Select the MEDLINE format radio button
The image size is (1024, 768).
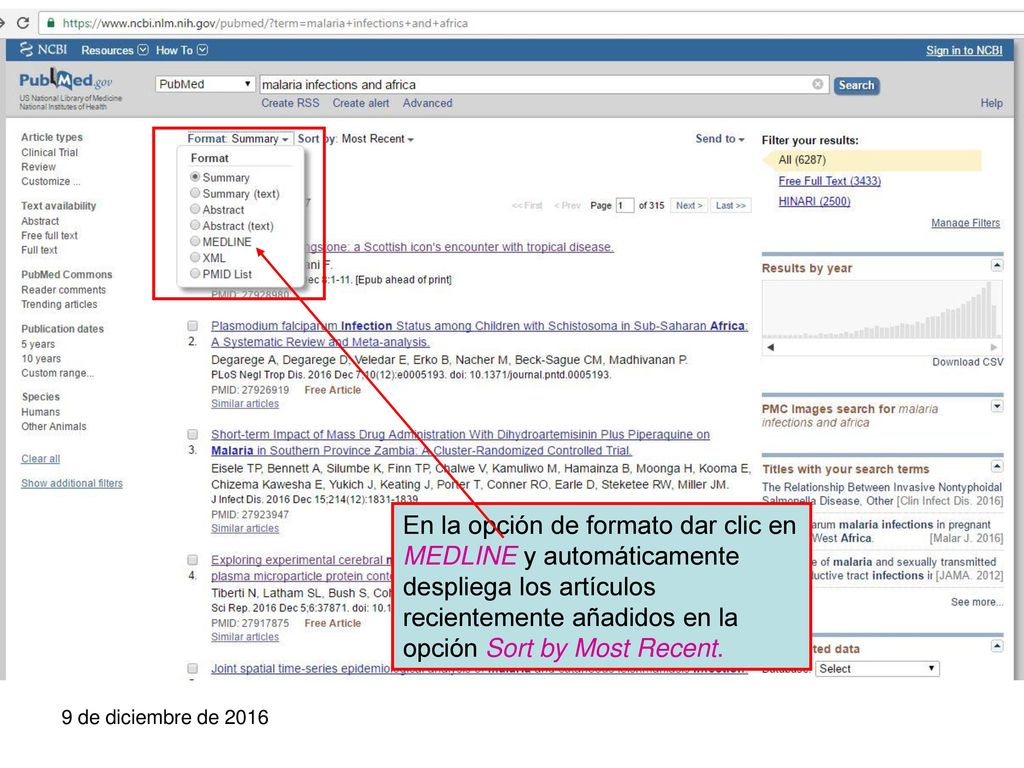pos(195,241)
